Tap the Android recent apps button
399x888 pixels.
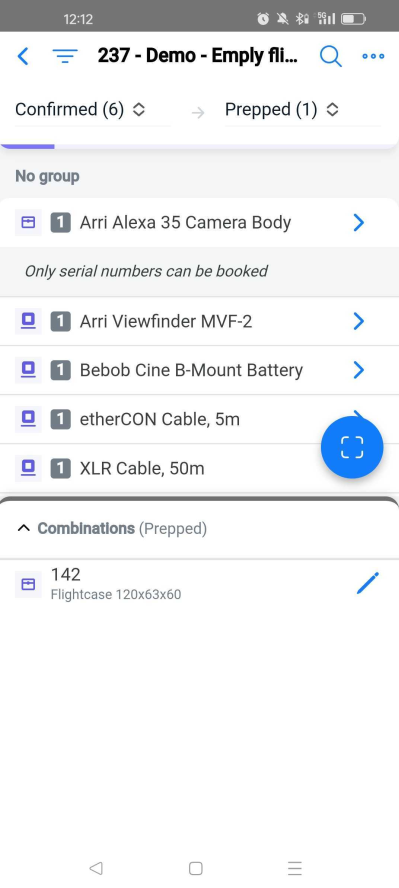pos(295,868)
